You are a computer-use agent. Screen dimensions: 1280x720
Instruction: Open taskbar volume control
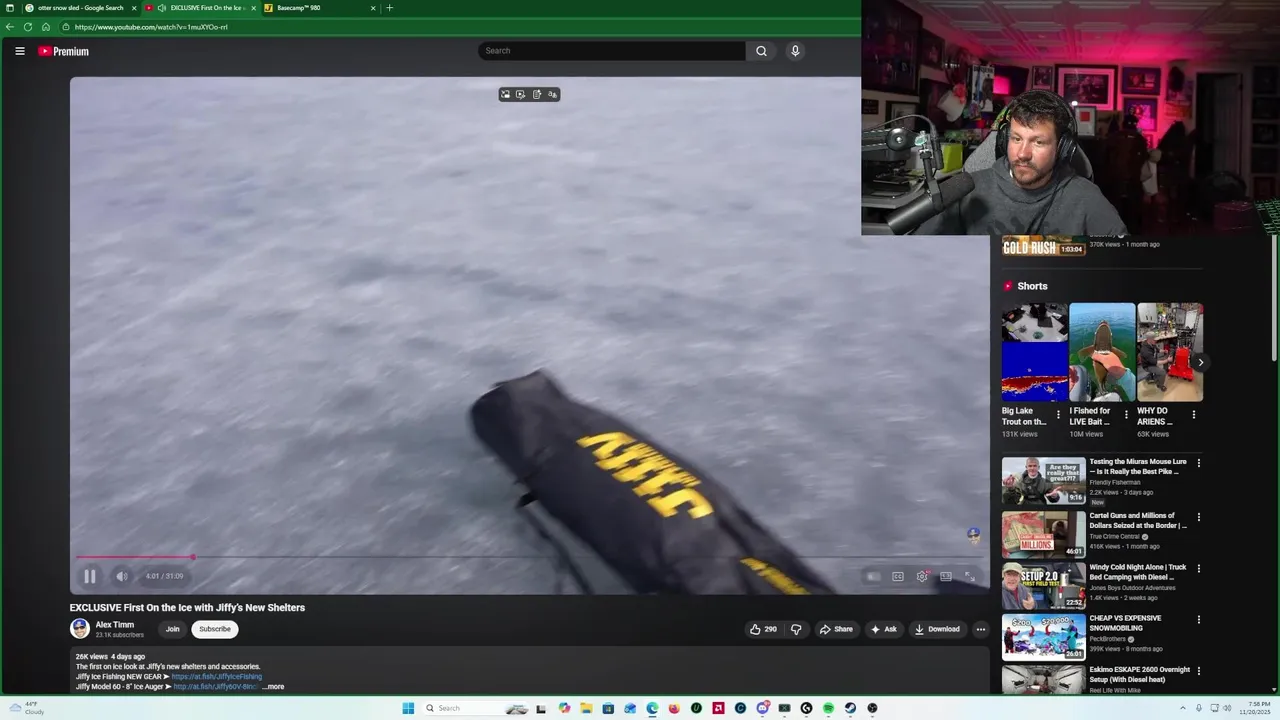click(x=1227, y=708)
